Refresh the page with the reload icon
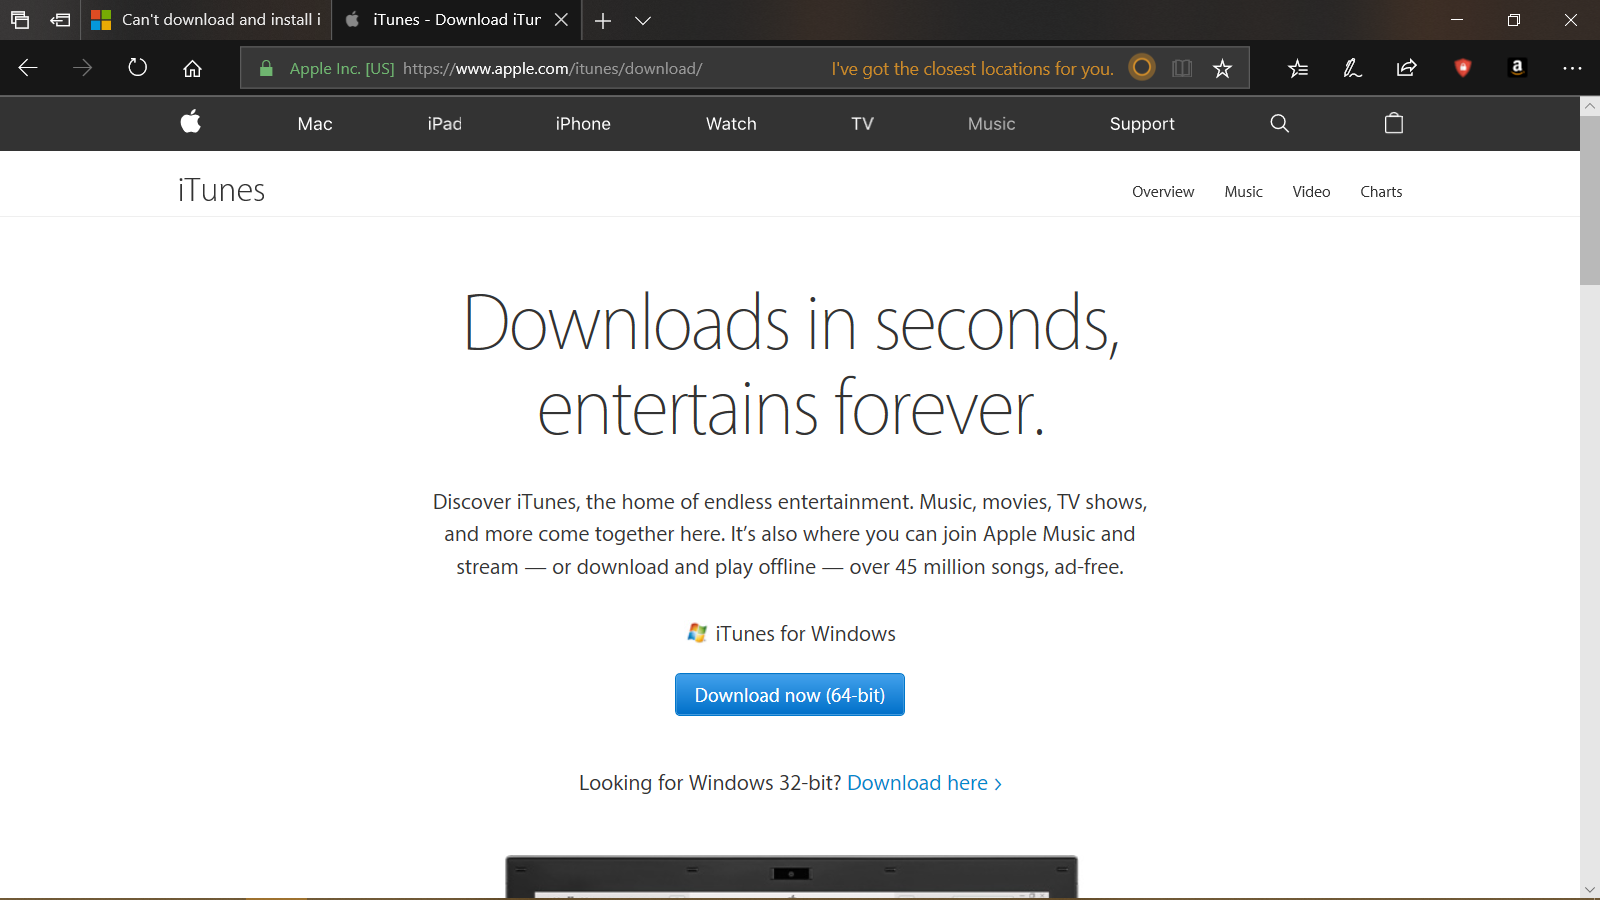Viewport: 1600px width, 900px height. pyautogui.click(x=138, y=68)
